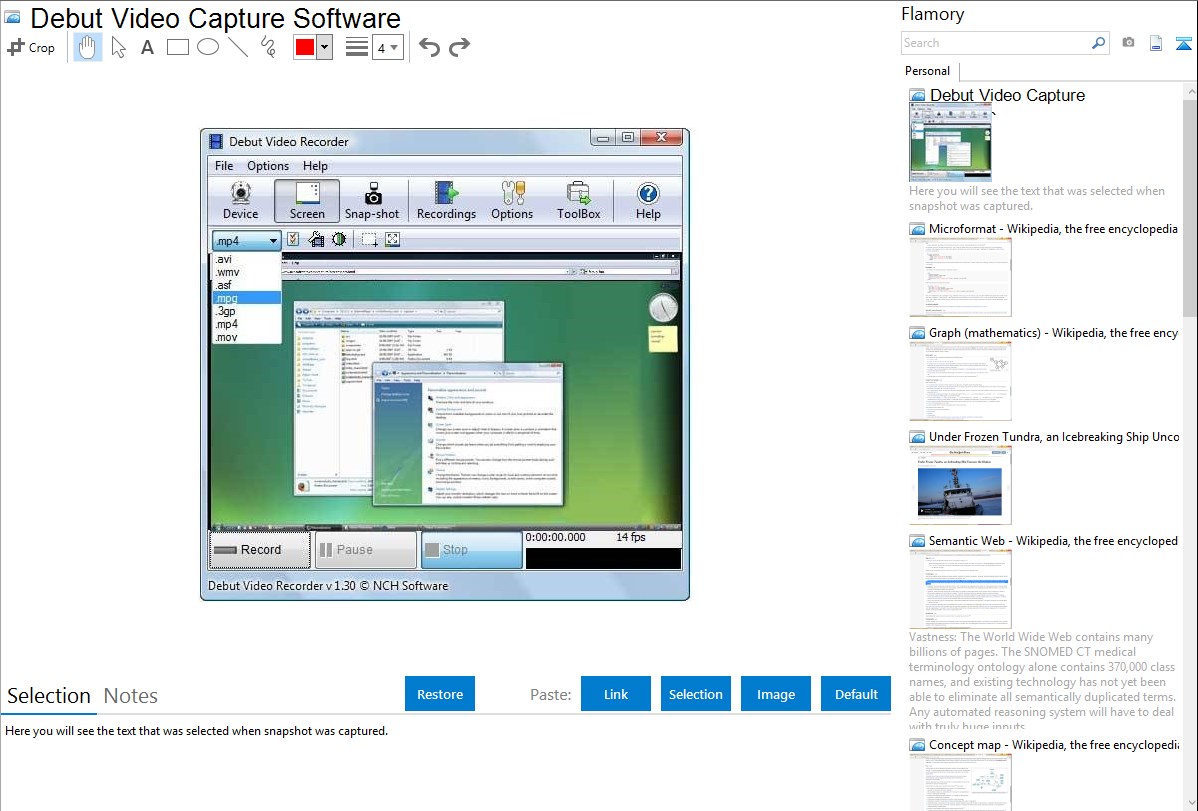Viewport: 1198px width, 811px height.
Task: Click the red color swatch
Action: (x=305, y=47)
